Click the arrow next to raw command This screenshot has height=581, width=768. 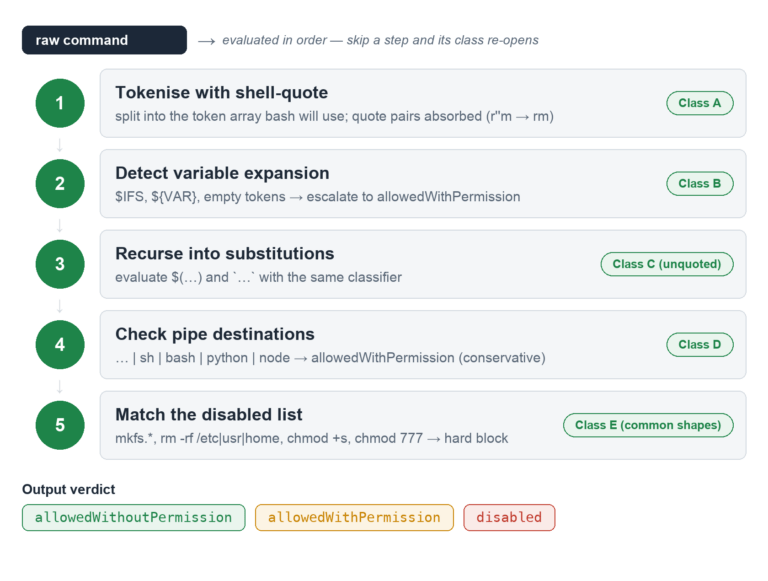(206, 41)
